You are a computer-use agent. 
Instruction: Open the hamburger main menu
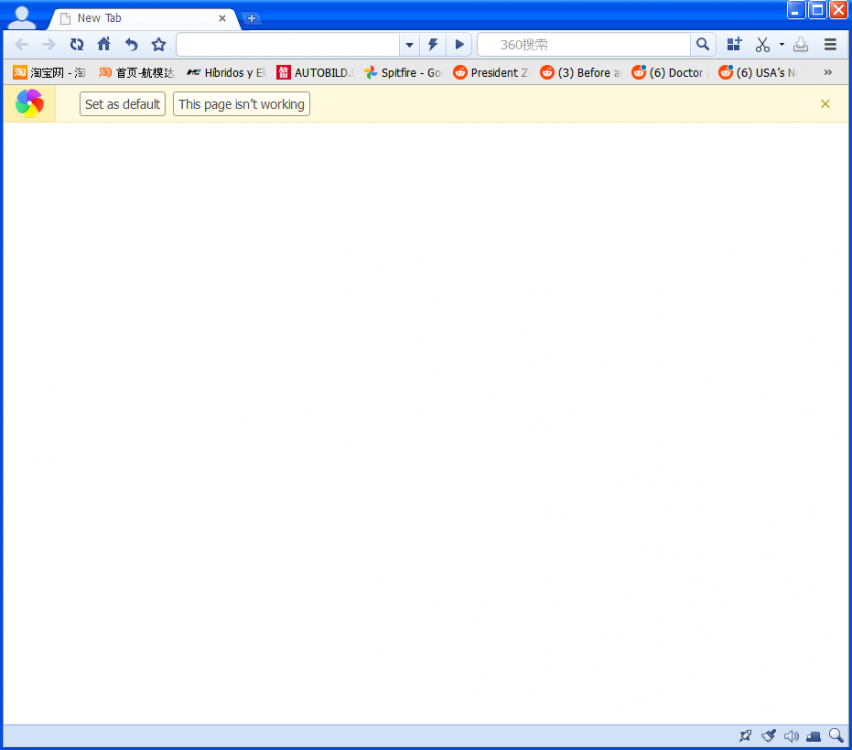coord(830,44)
